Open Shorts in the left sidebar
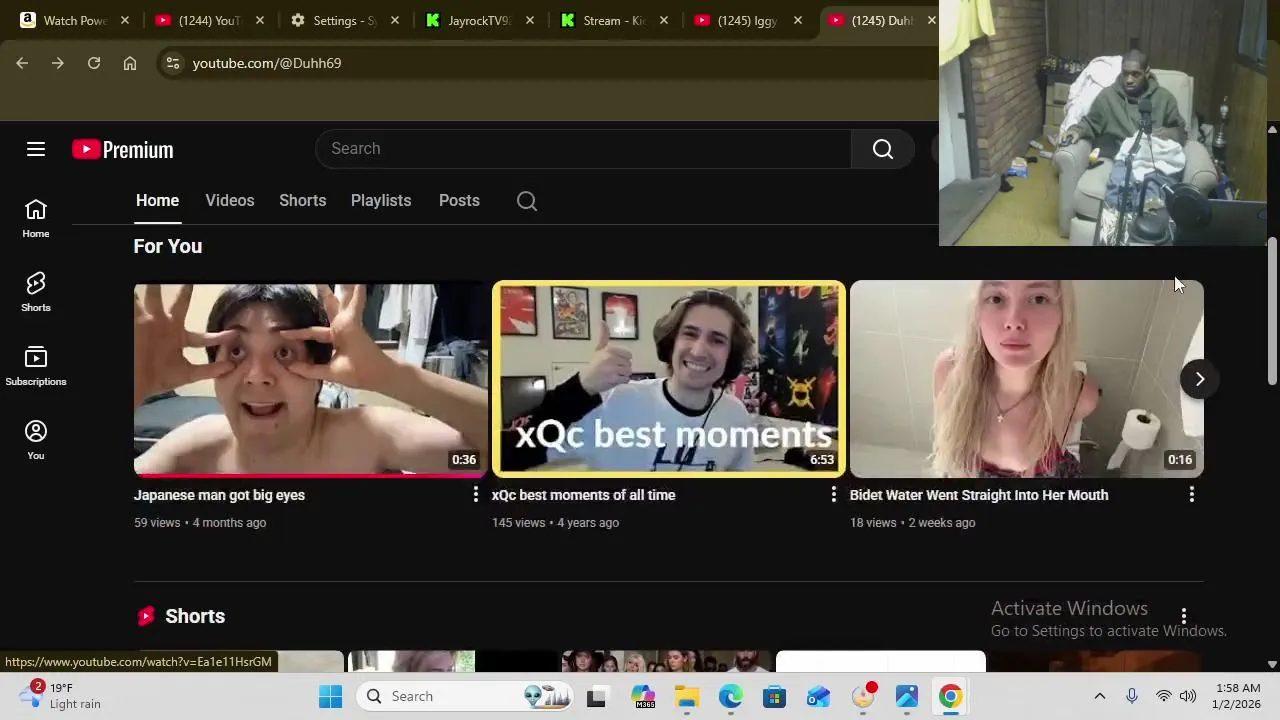Image resolution: width=1280 pixels, height=720 pixels. 36,292
